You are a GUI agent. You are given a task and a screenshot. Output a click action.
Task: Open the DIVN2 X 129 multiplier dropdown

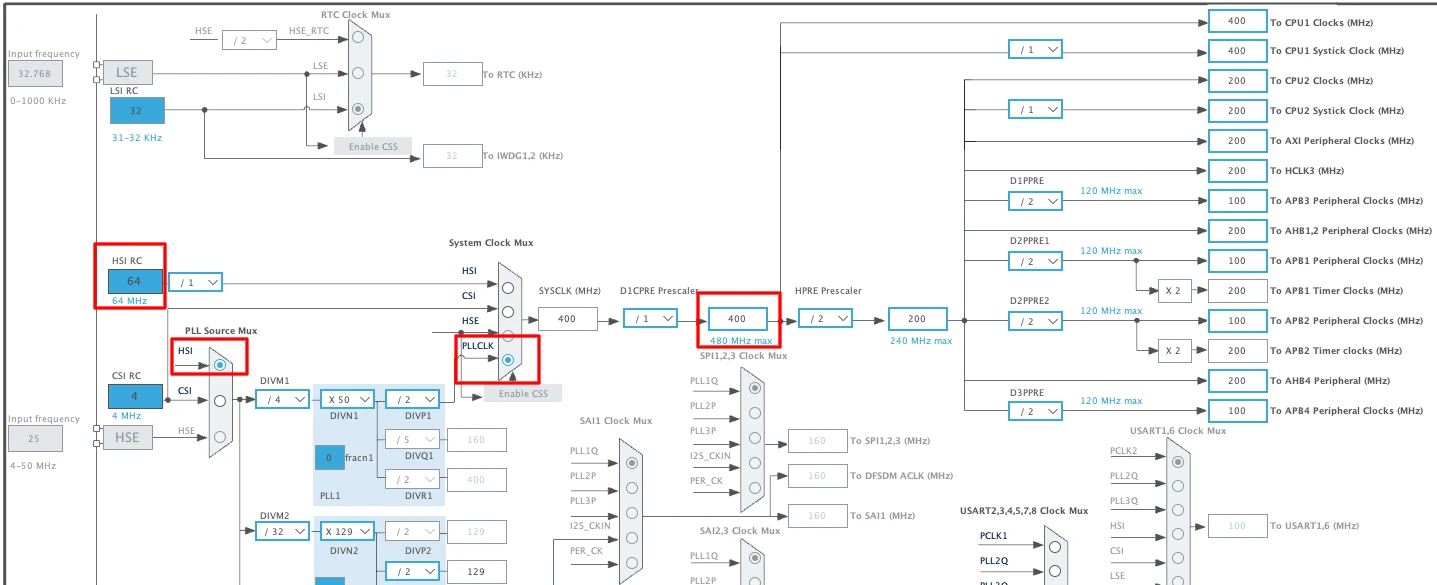[x=347, y=532]
